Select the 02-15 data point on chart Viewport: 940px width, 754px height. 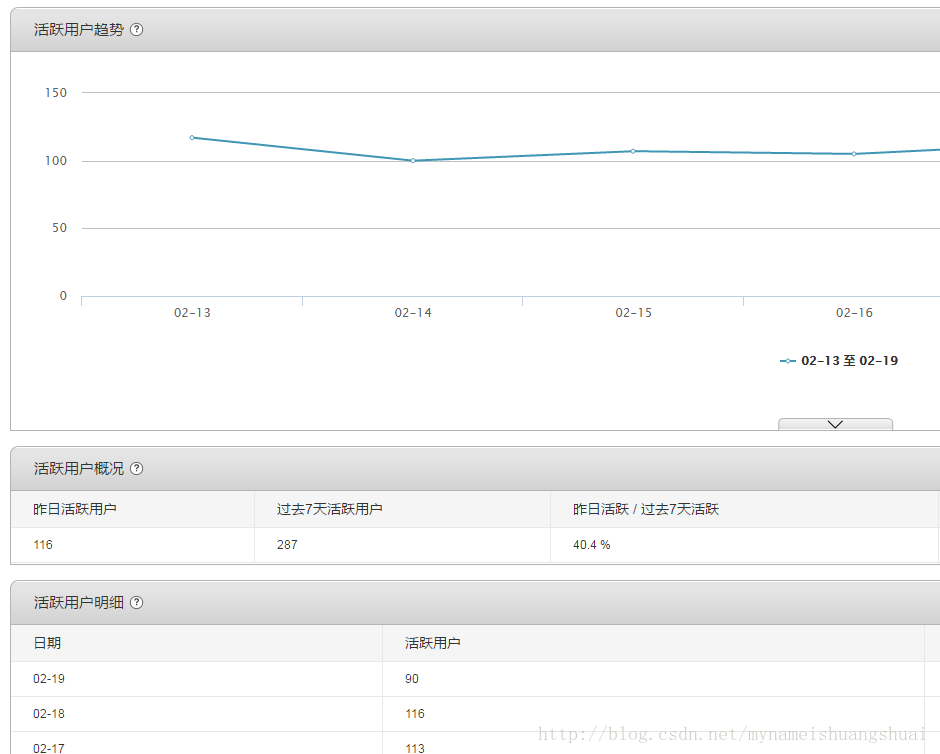pyautogui.click(x=633, y=151)
